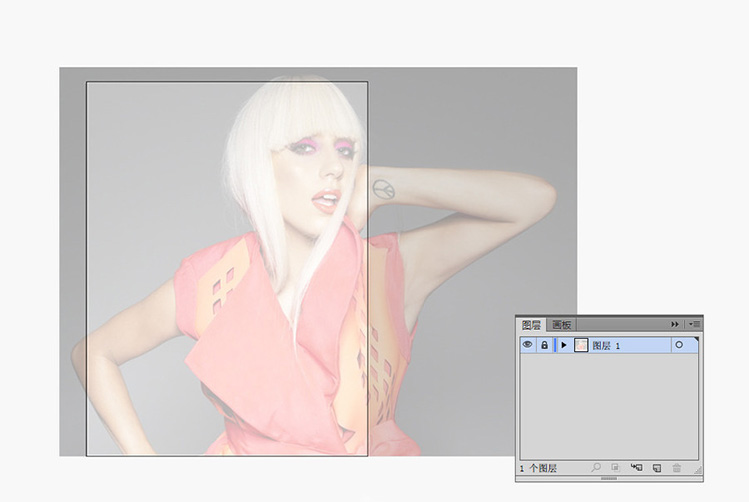Switch to the 画板 tab

561,325
